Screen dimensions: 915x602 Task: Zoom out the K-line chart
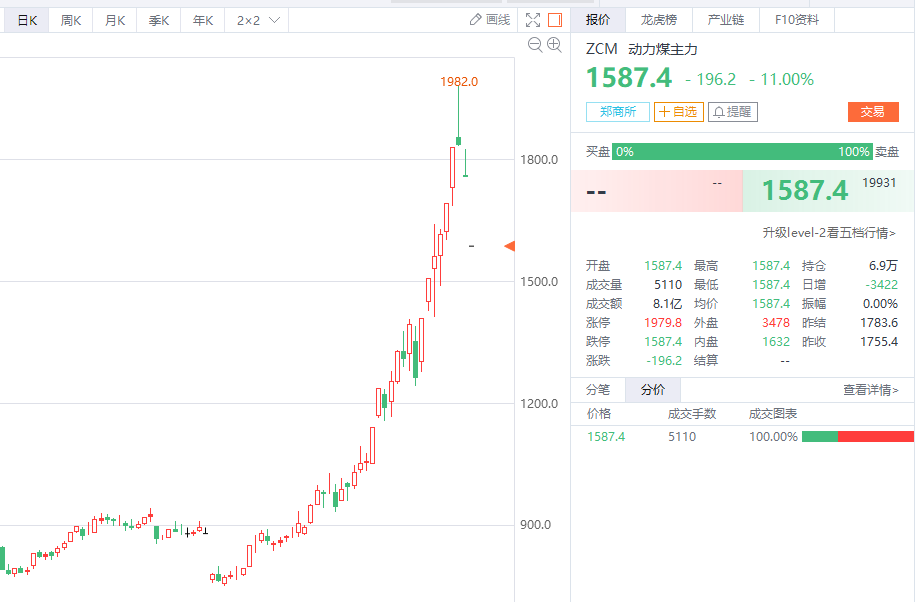pyautogui.click(x=534, y=44)
